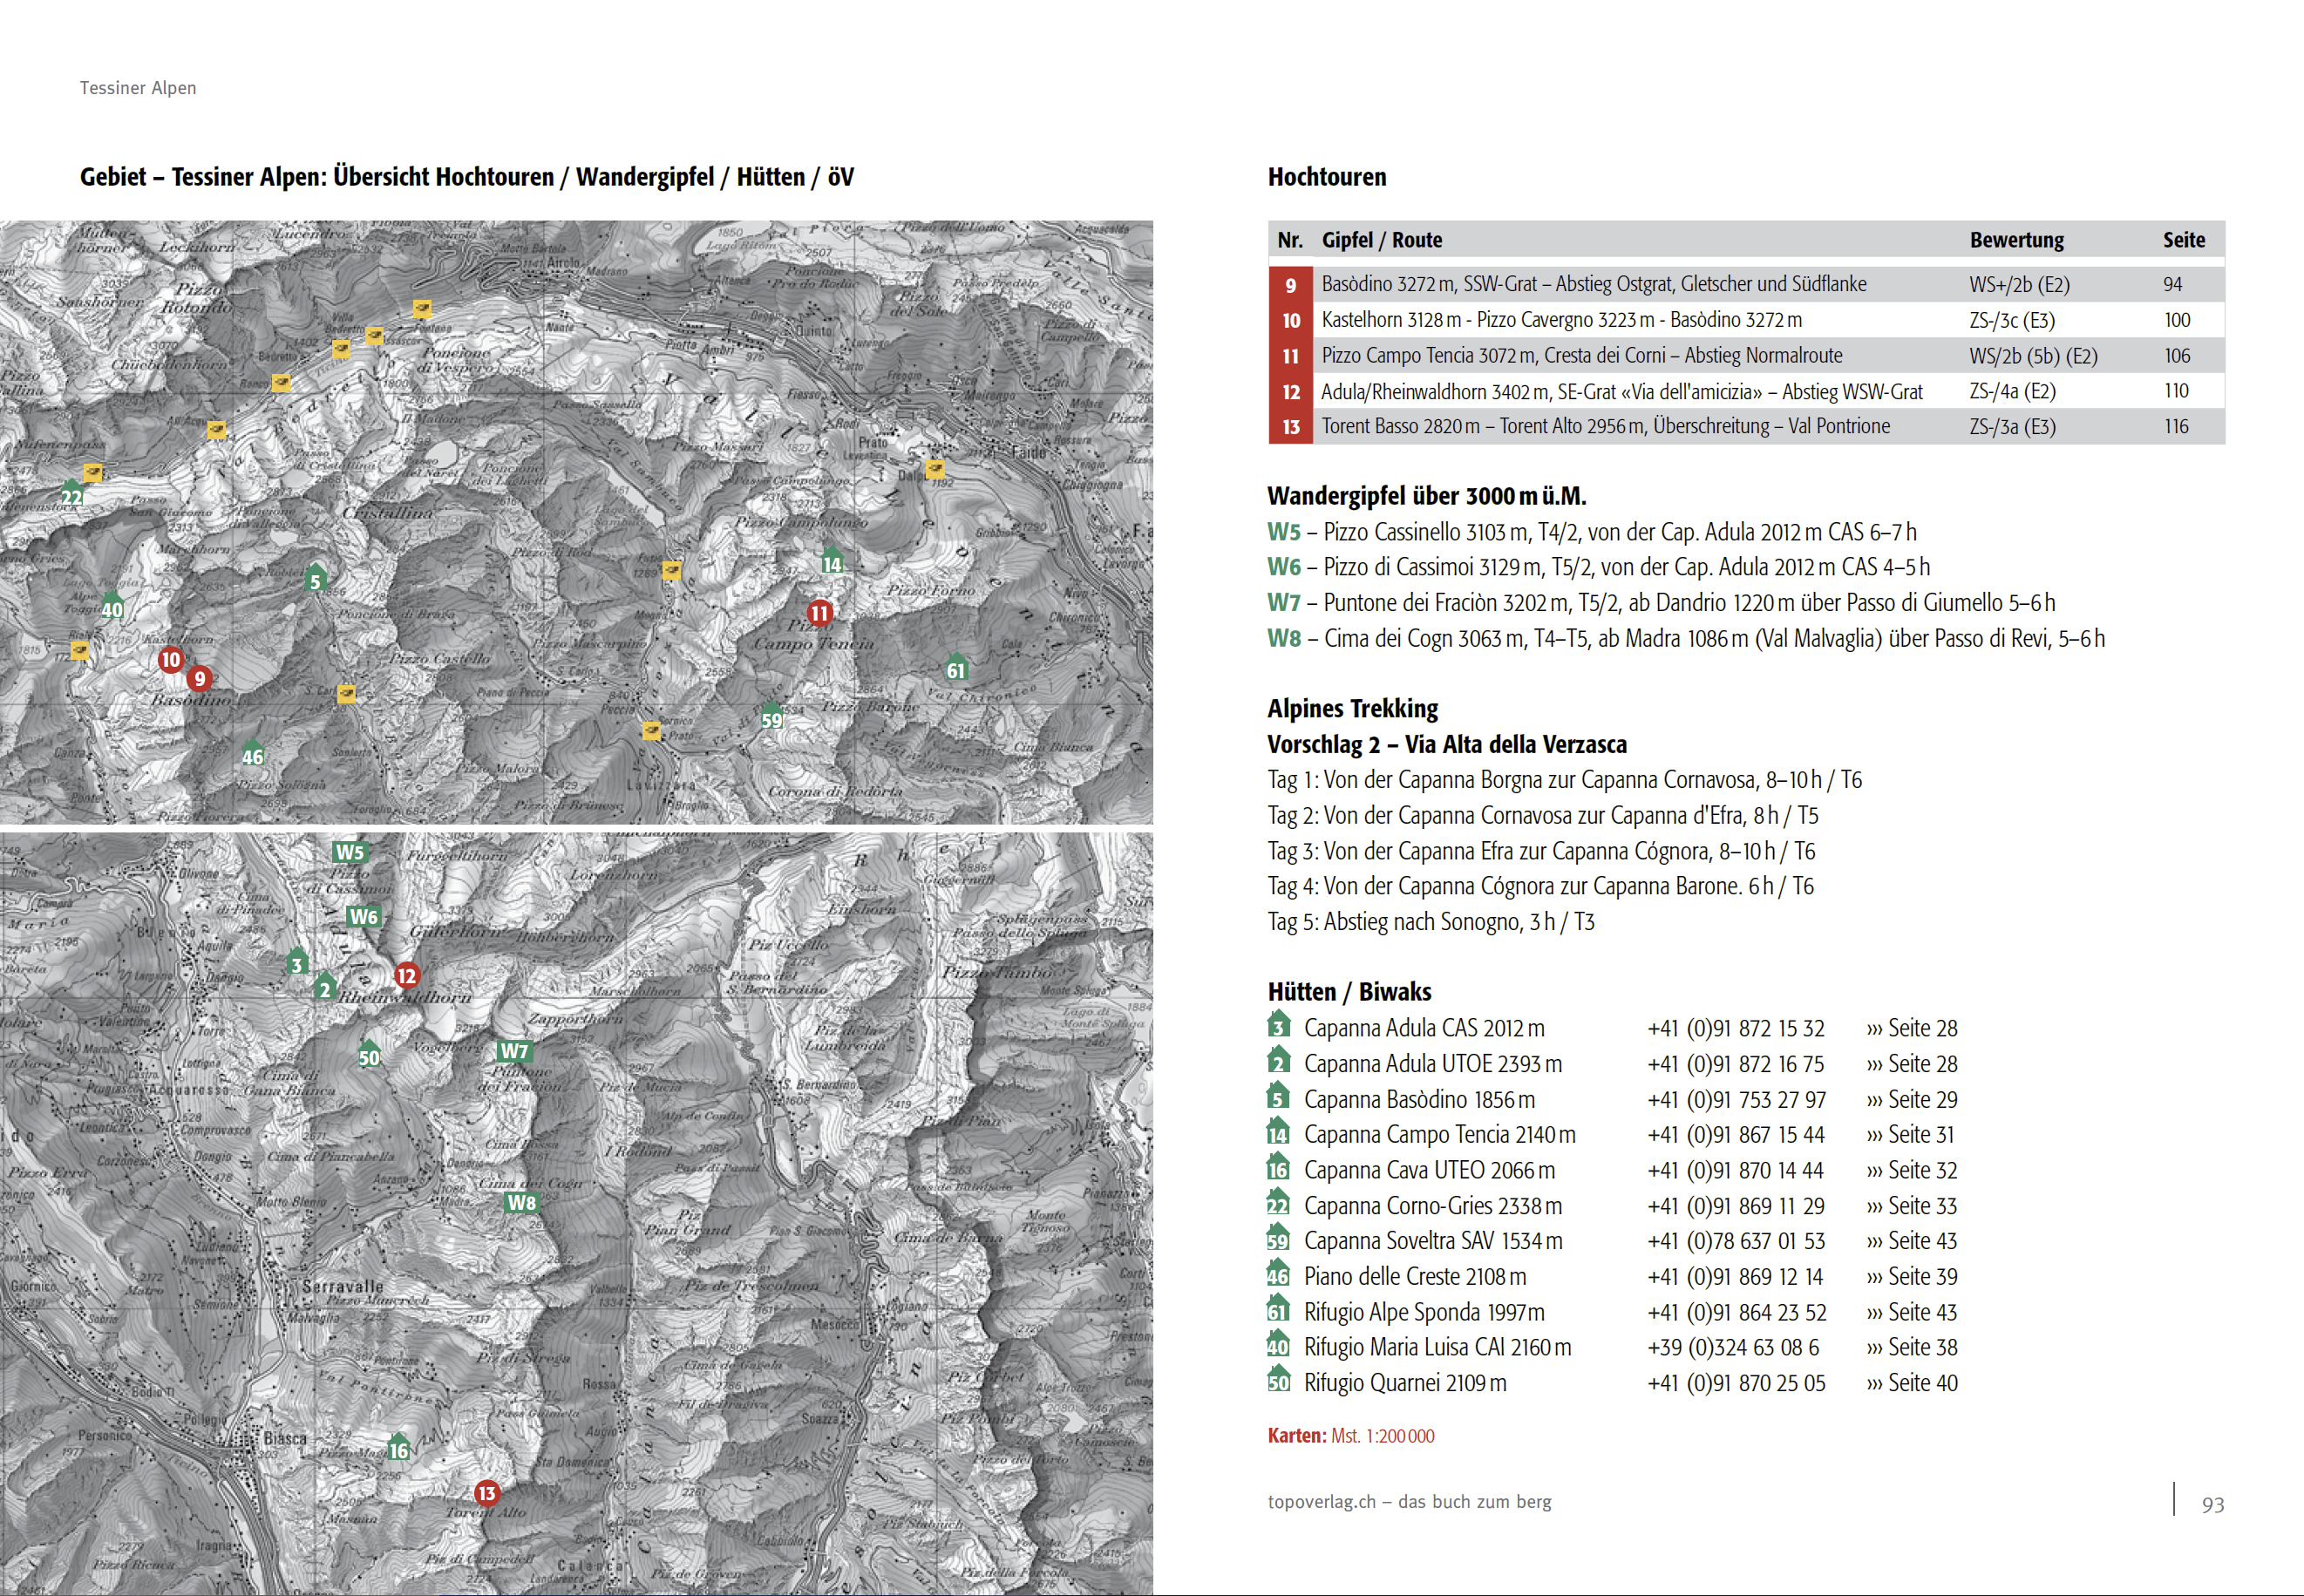
Task: Click page number '116' in table
Action: [2177, 426]
